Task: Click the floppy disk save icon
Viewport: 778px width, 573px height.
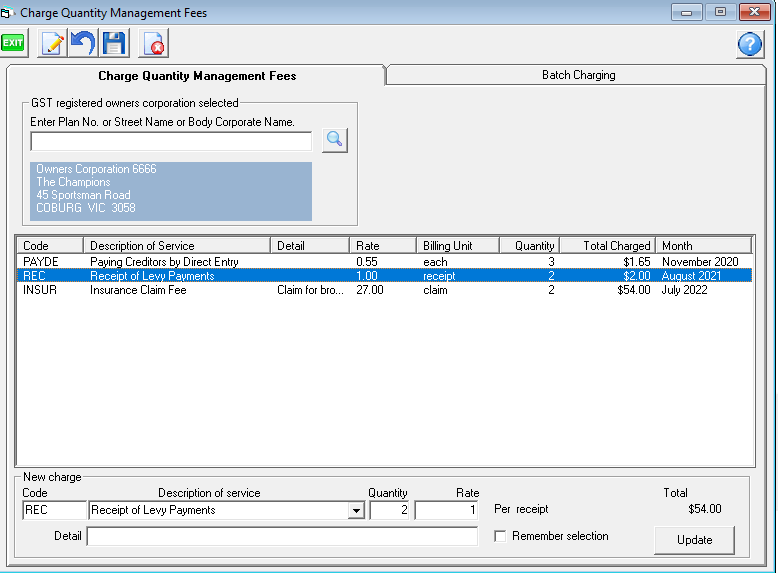Action: click(x=114, y=43)
